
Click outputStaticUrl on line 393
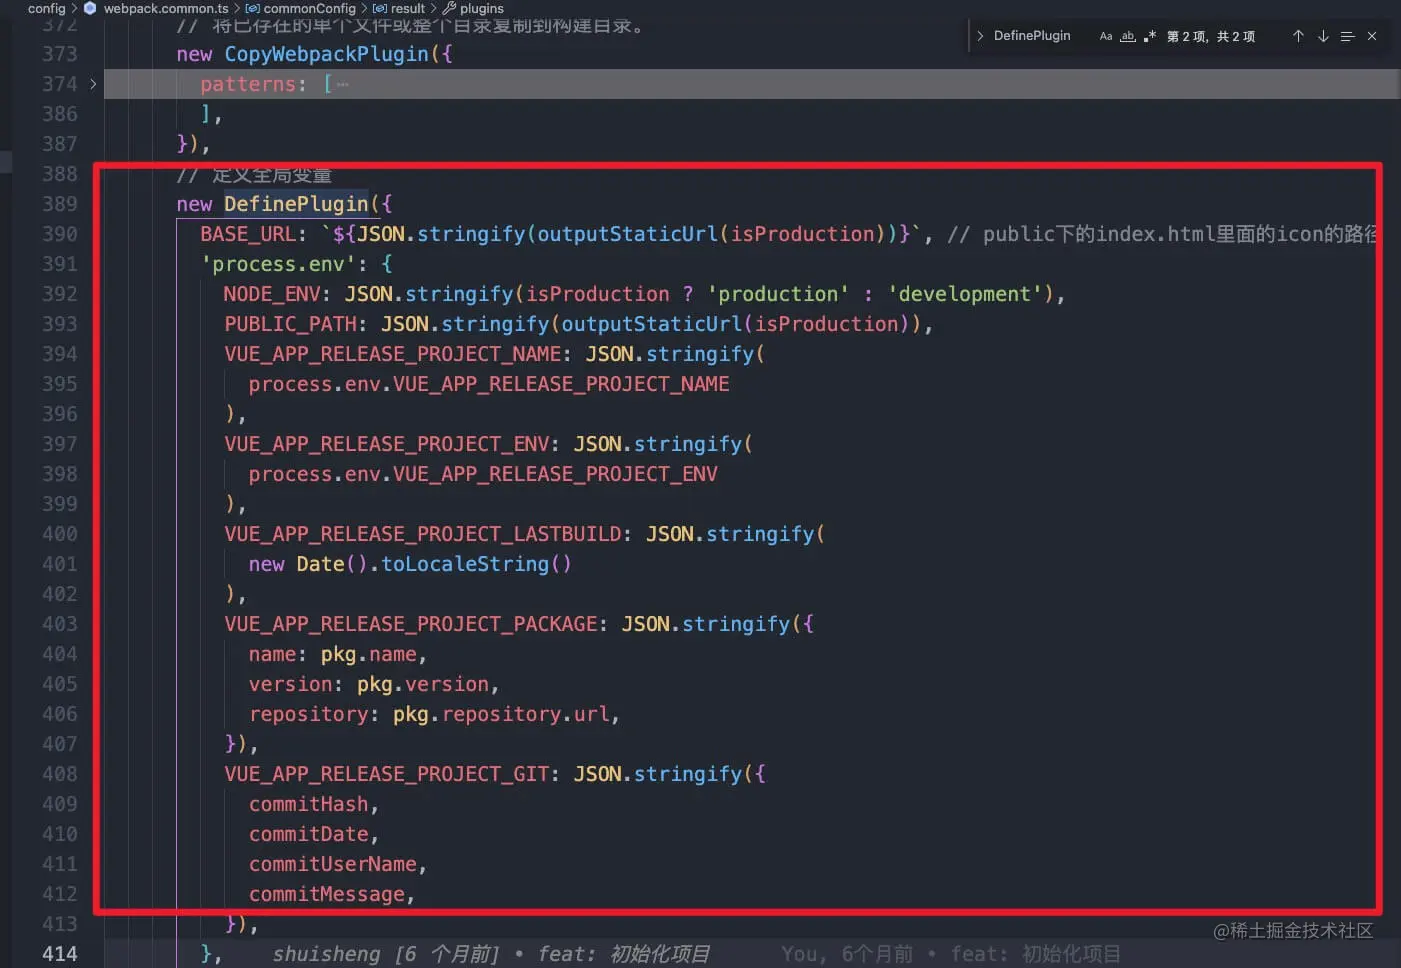pyautogui.click(x=651, y=324)
